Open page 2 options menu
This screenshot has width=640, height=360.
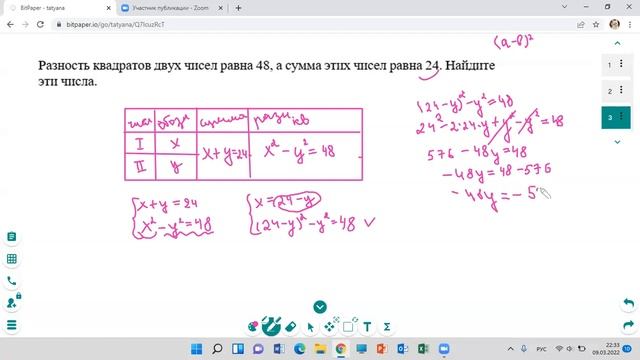click(x=622, y=89)
